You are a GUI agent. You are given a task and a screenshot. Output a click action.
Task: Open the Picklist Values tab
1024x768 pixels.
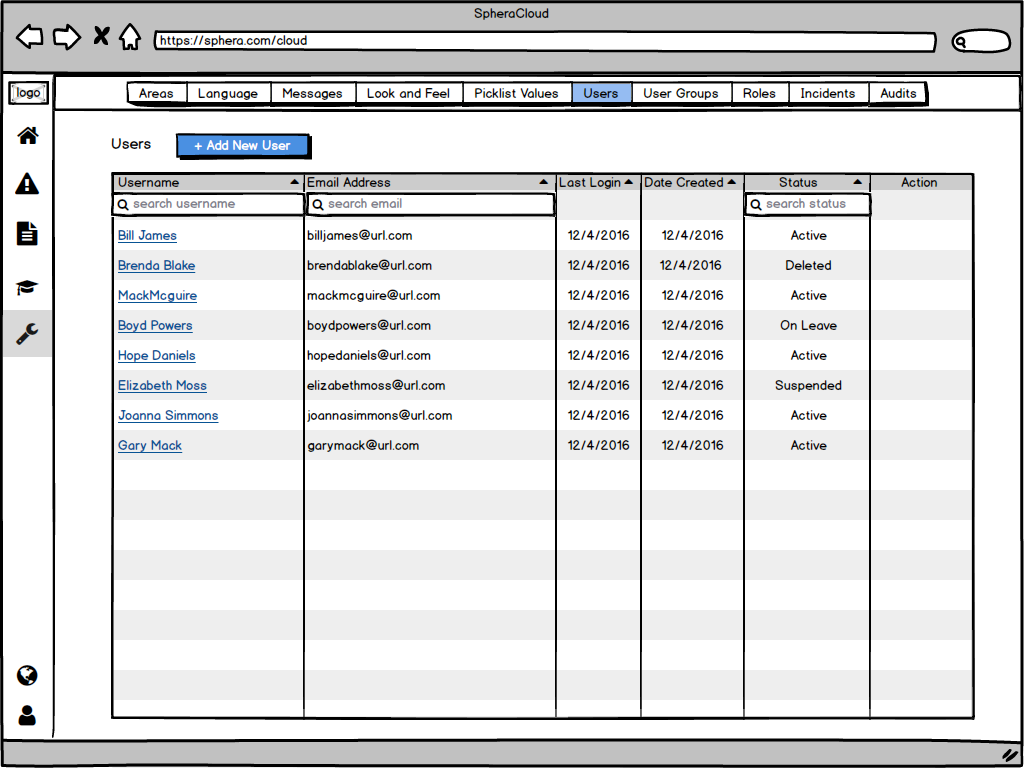(517, 93)
